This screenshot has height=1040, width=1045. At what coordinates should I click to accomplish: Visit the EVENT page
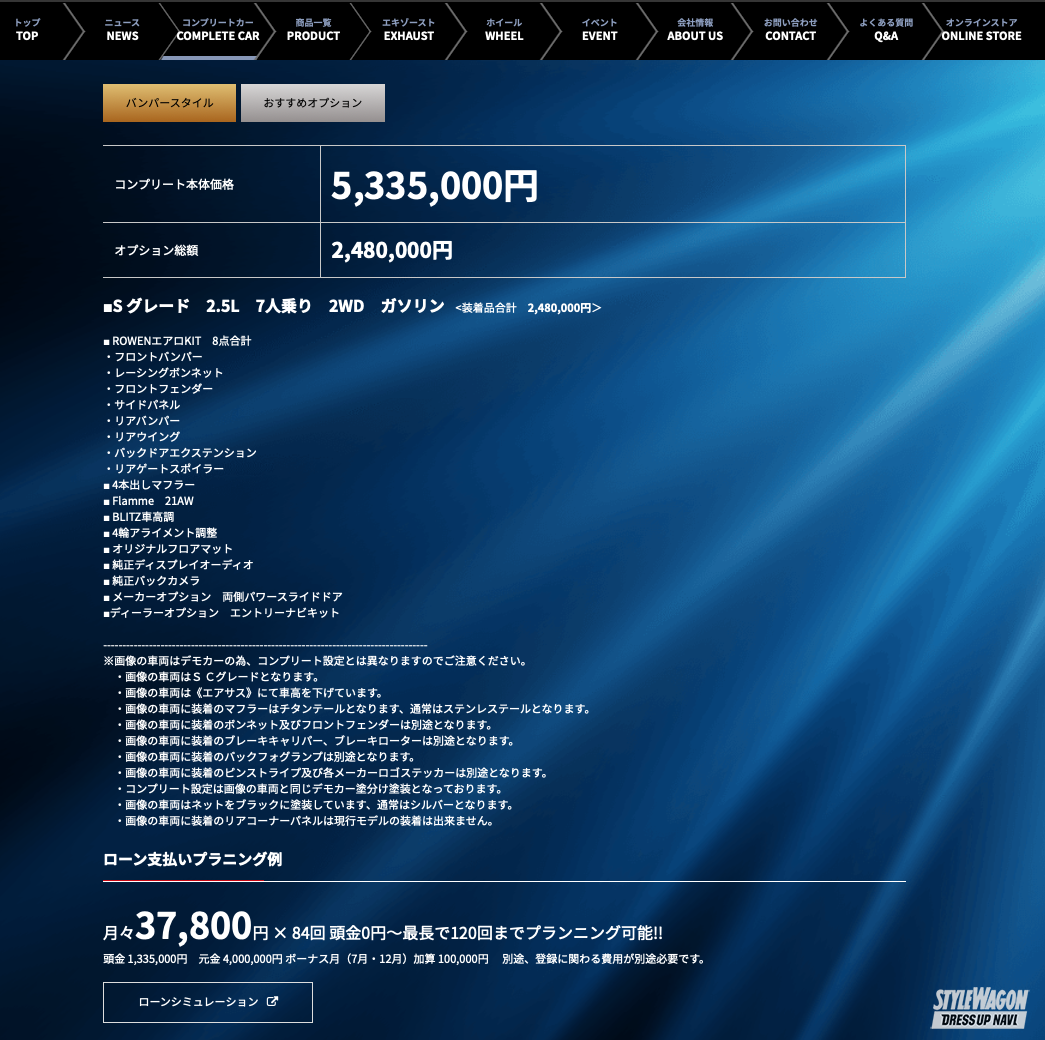(x=599, y=30)
